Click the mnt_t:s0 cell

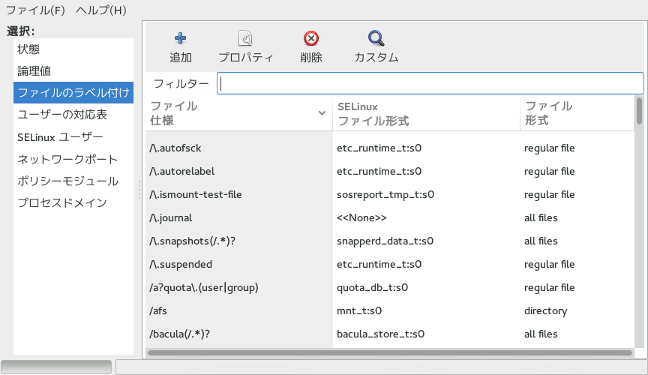[x=359, y=311]
